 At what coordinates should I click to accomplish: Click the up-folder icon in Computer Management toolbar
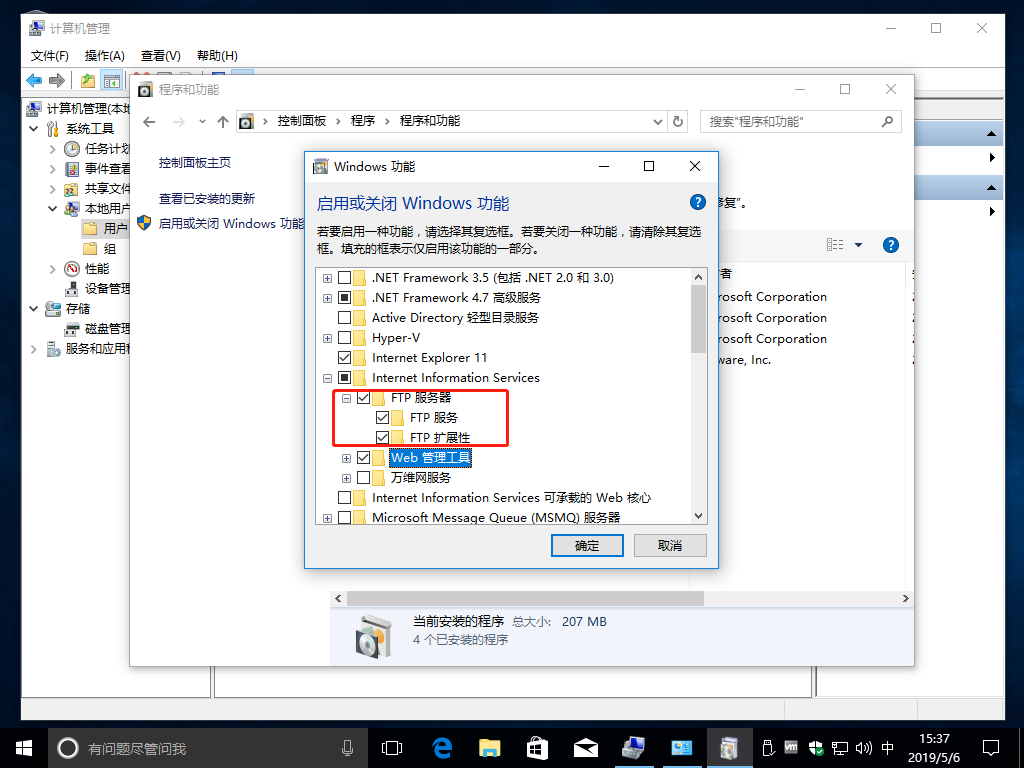tap(88, 80)
